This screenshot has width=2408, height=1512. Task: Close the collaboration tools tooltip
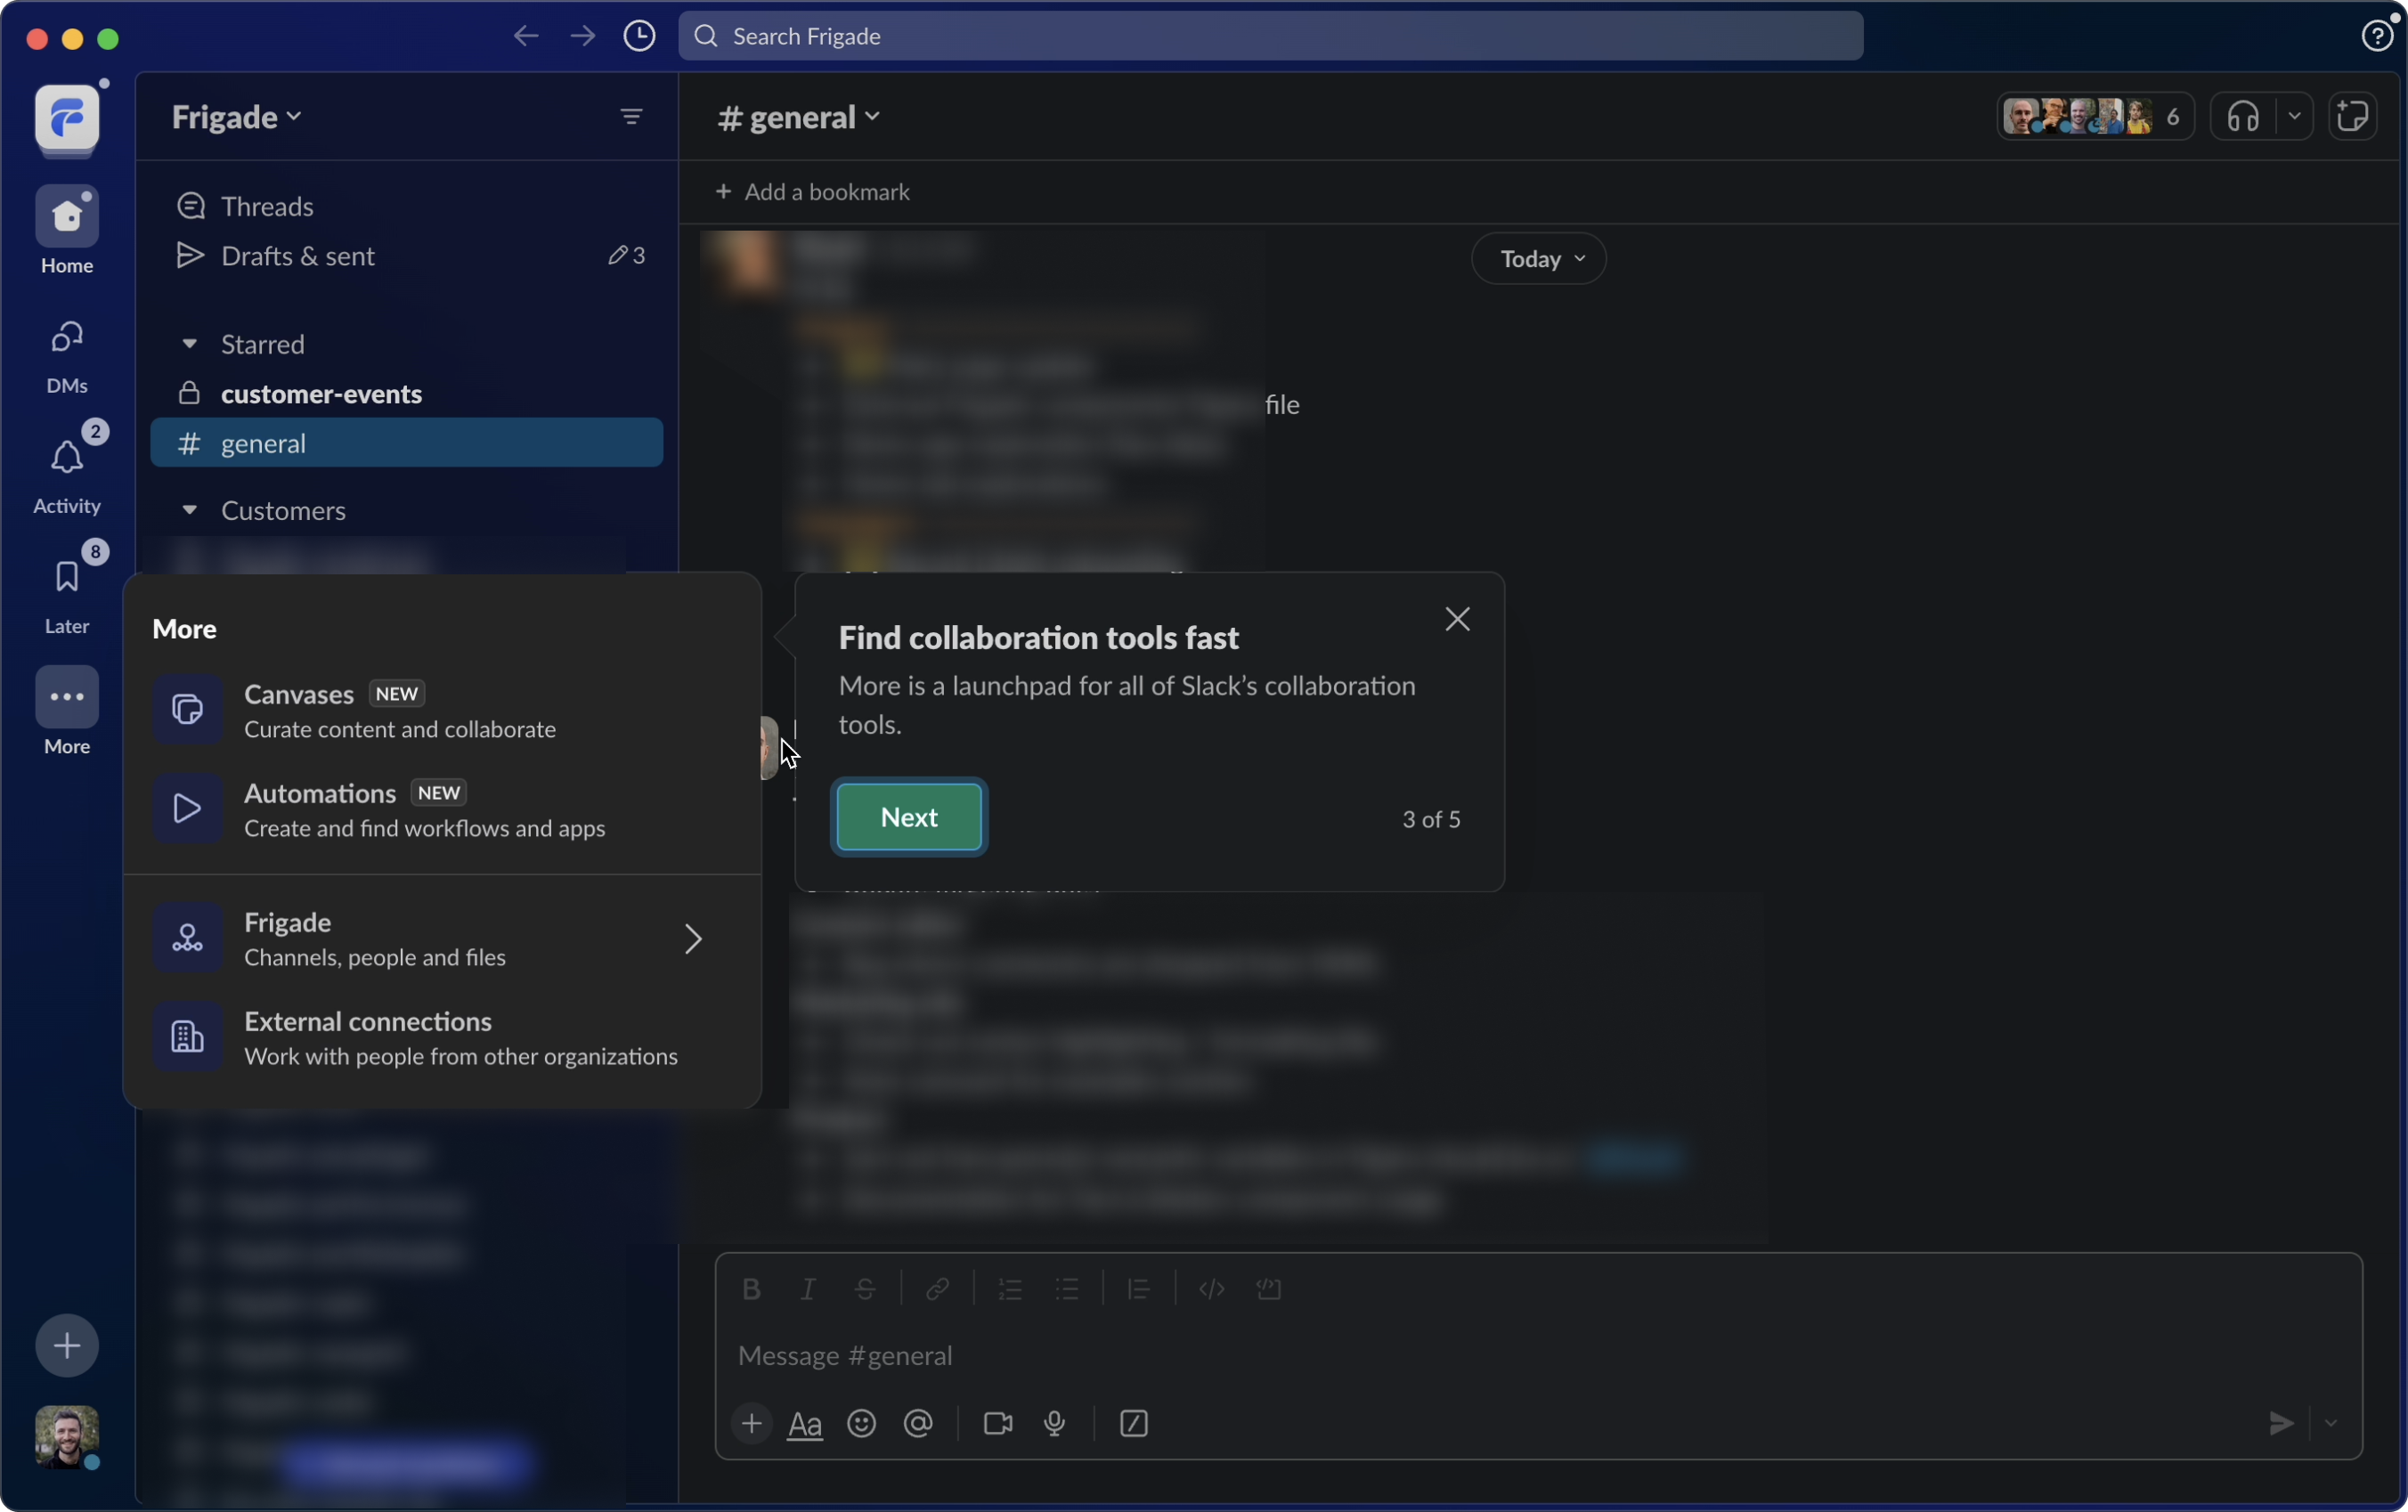tap(1457, 620)
